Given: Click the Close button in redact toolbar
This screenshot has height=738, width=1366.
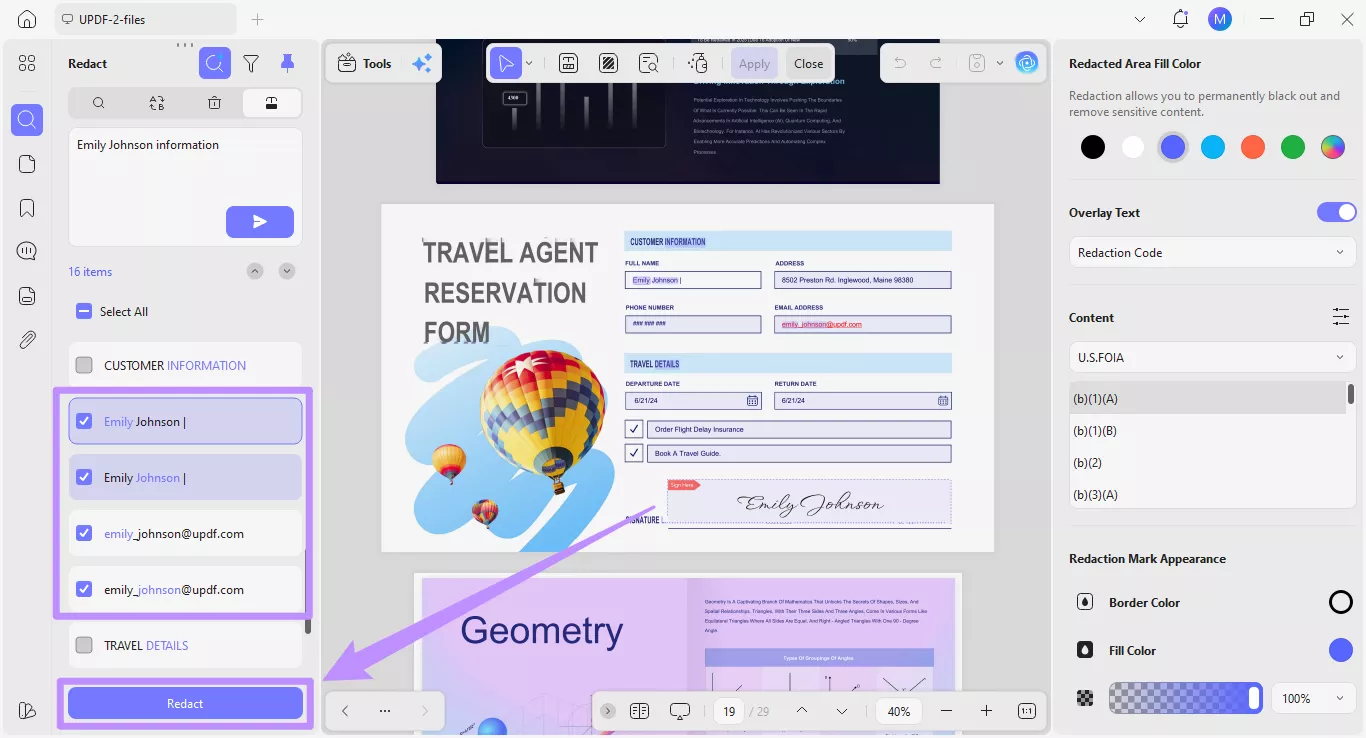Looking at the screenshot, I should click(809, 63).
